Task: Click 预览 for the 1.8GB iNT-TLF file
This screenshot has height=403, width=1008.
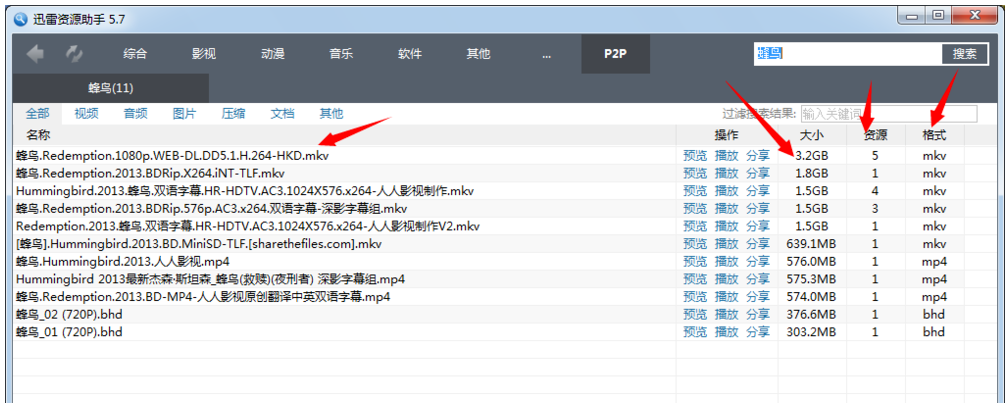Action: tap(695, 174)
